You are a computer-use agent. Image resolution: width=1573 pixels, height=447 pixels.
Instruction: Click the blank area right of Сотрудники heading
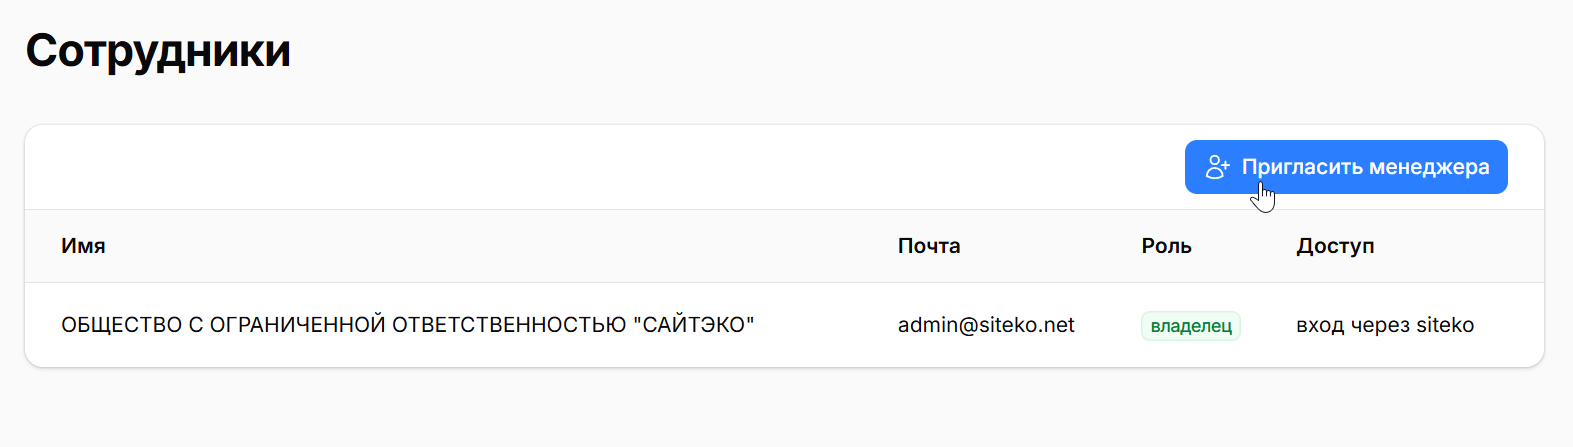pyautogui.click(x=900, y=50)
